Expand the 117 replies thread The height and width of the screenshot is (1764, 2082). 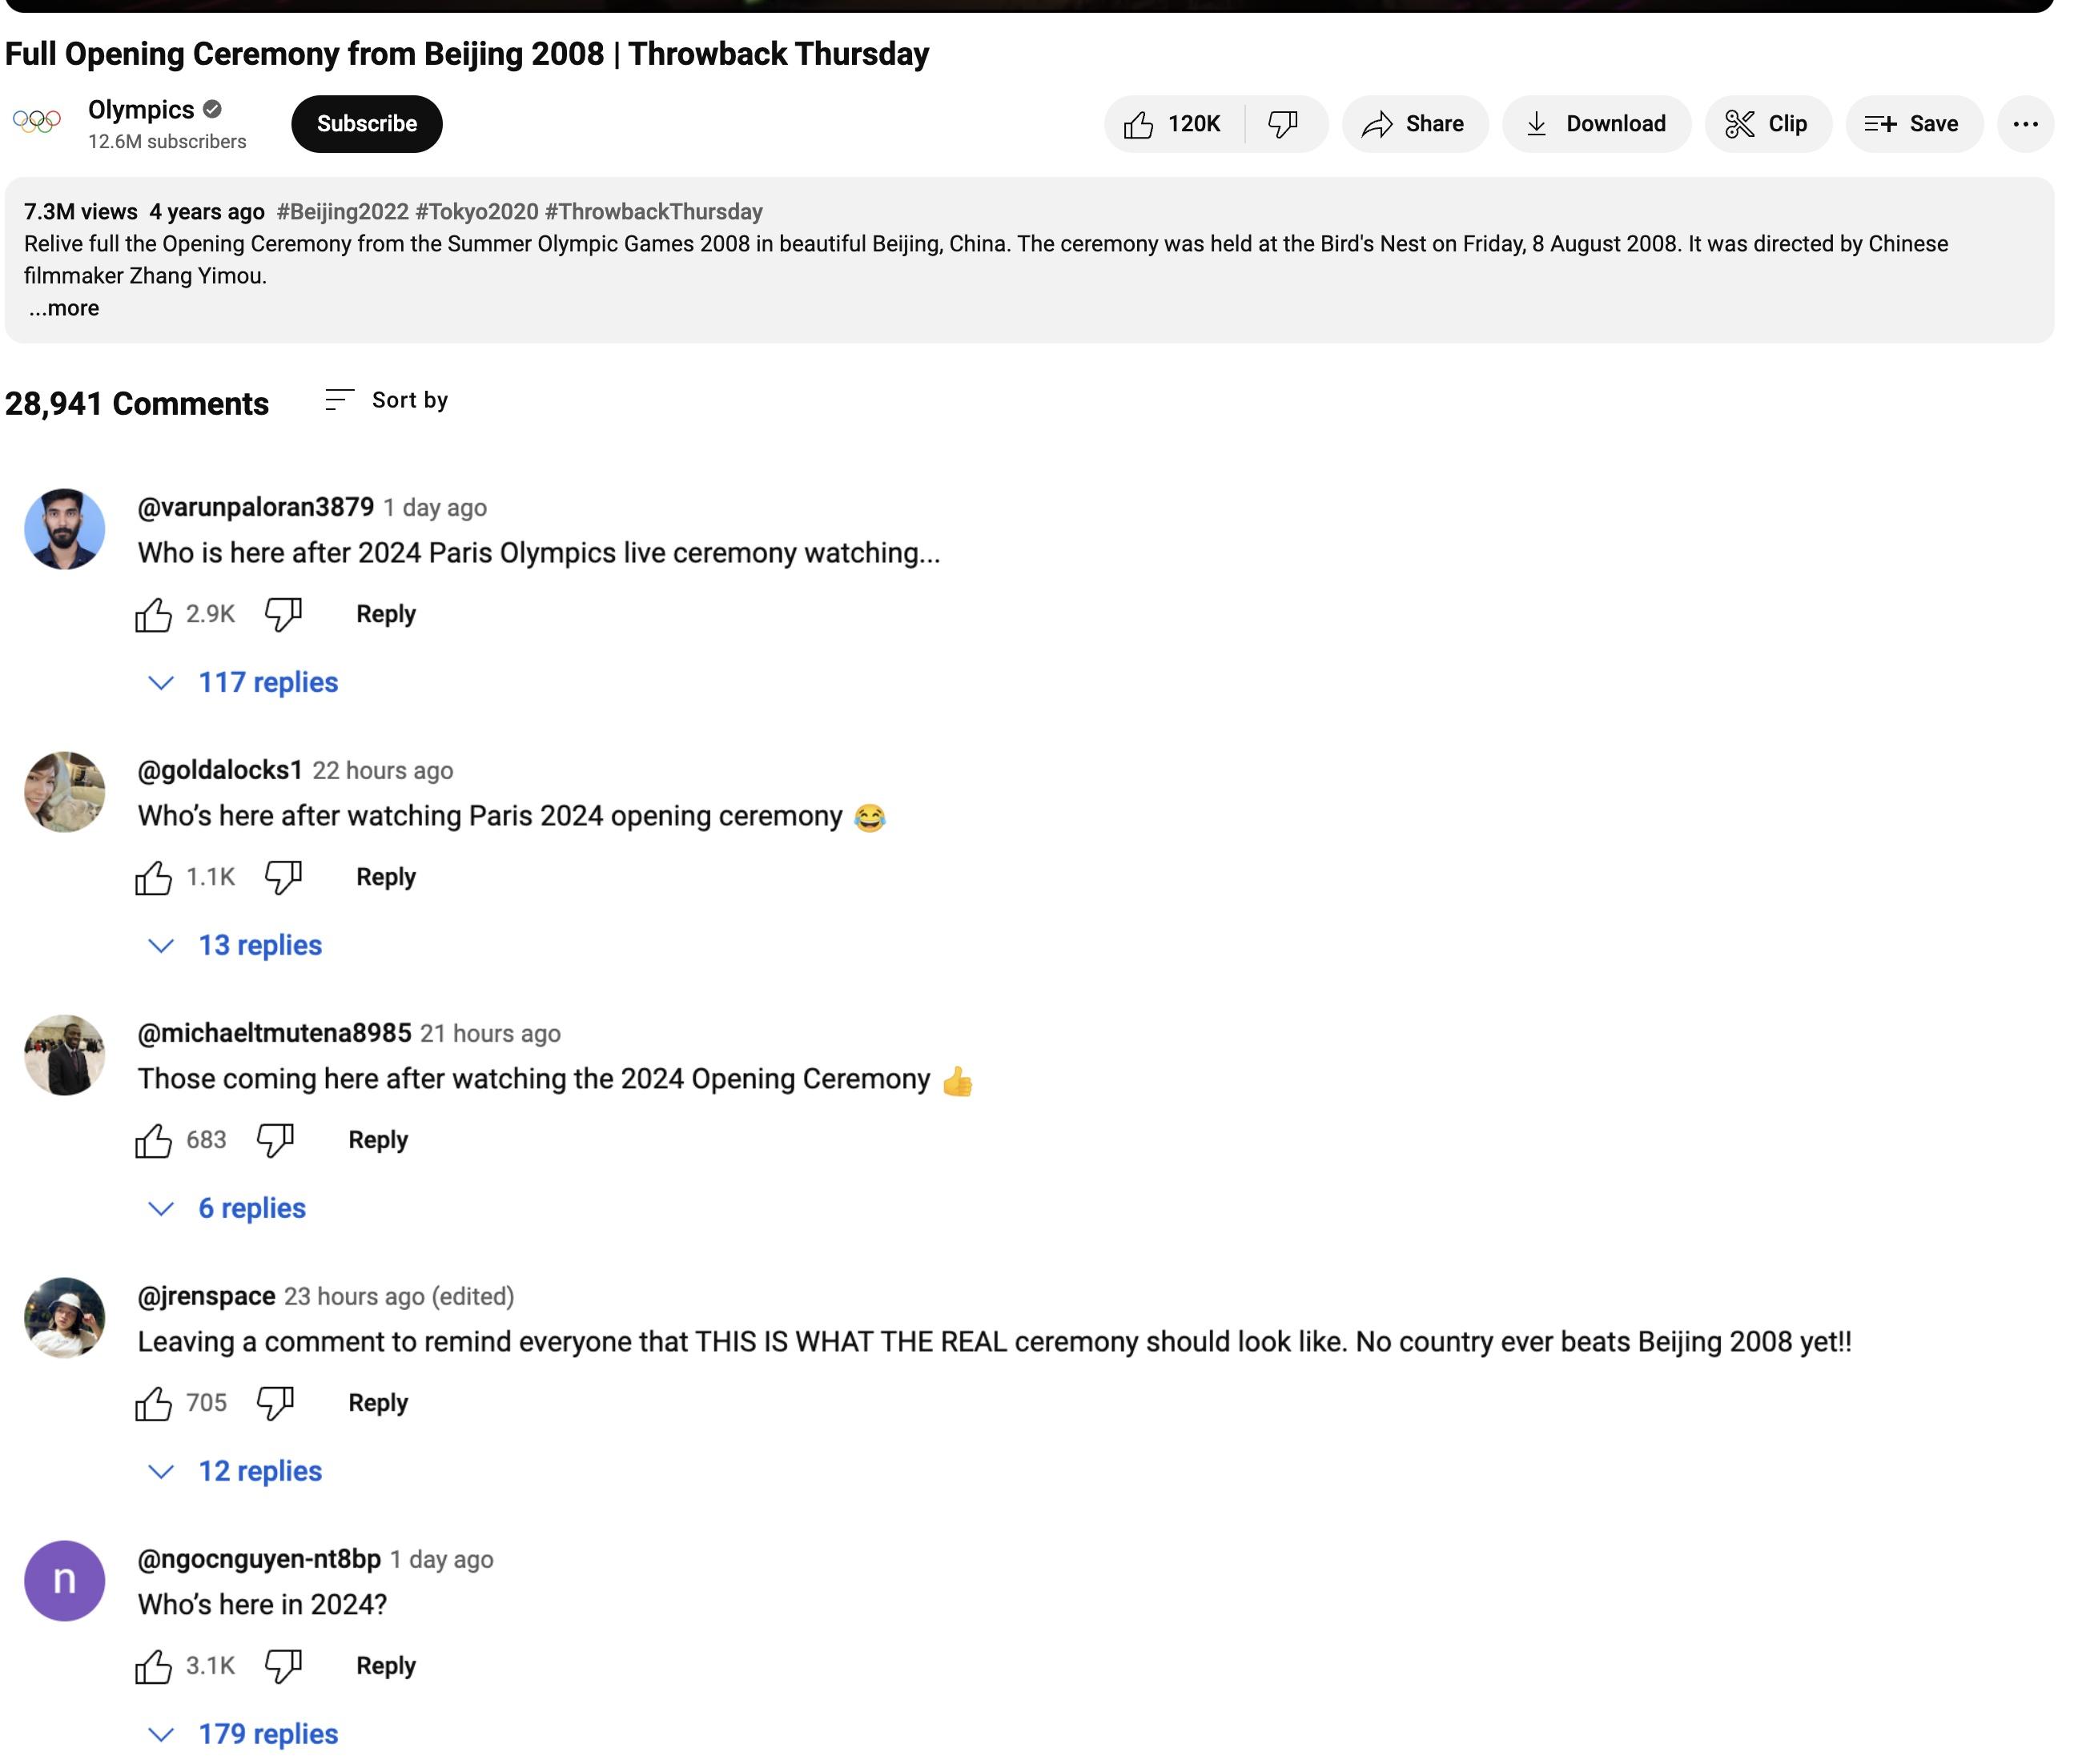[x=243, y=682]
